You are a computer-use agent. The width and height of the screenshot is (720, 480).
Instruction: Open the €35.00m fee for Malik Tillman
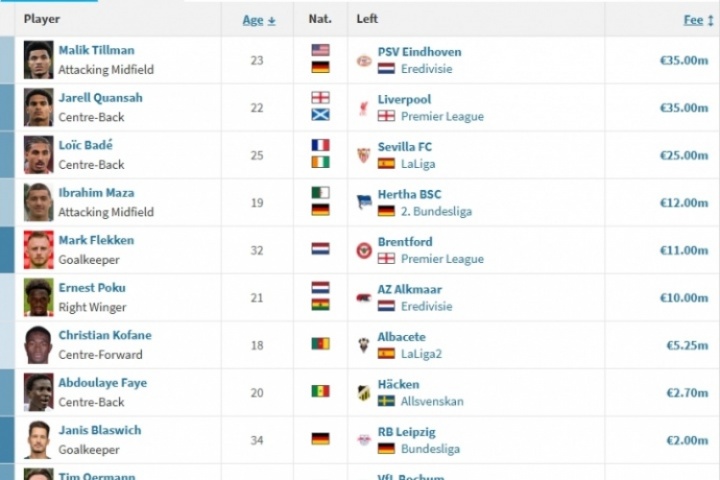point(684,60)
